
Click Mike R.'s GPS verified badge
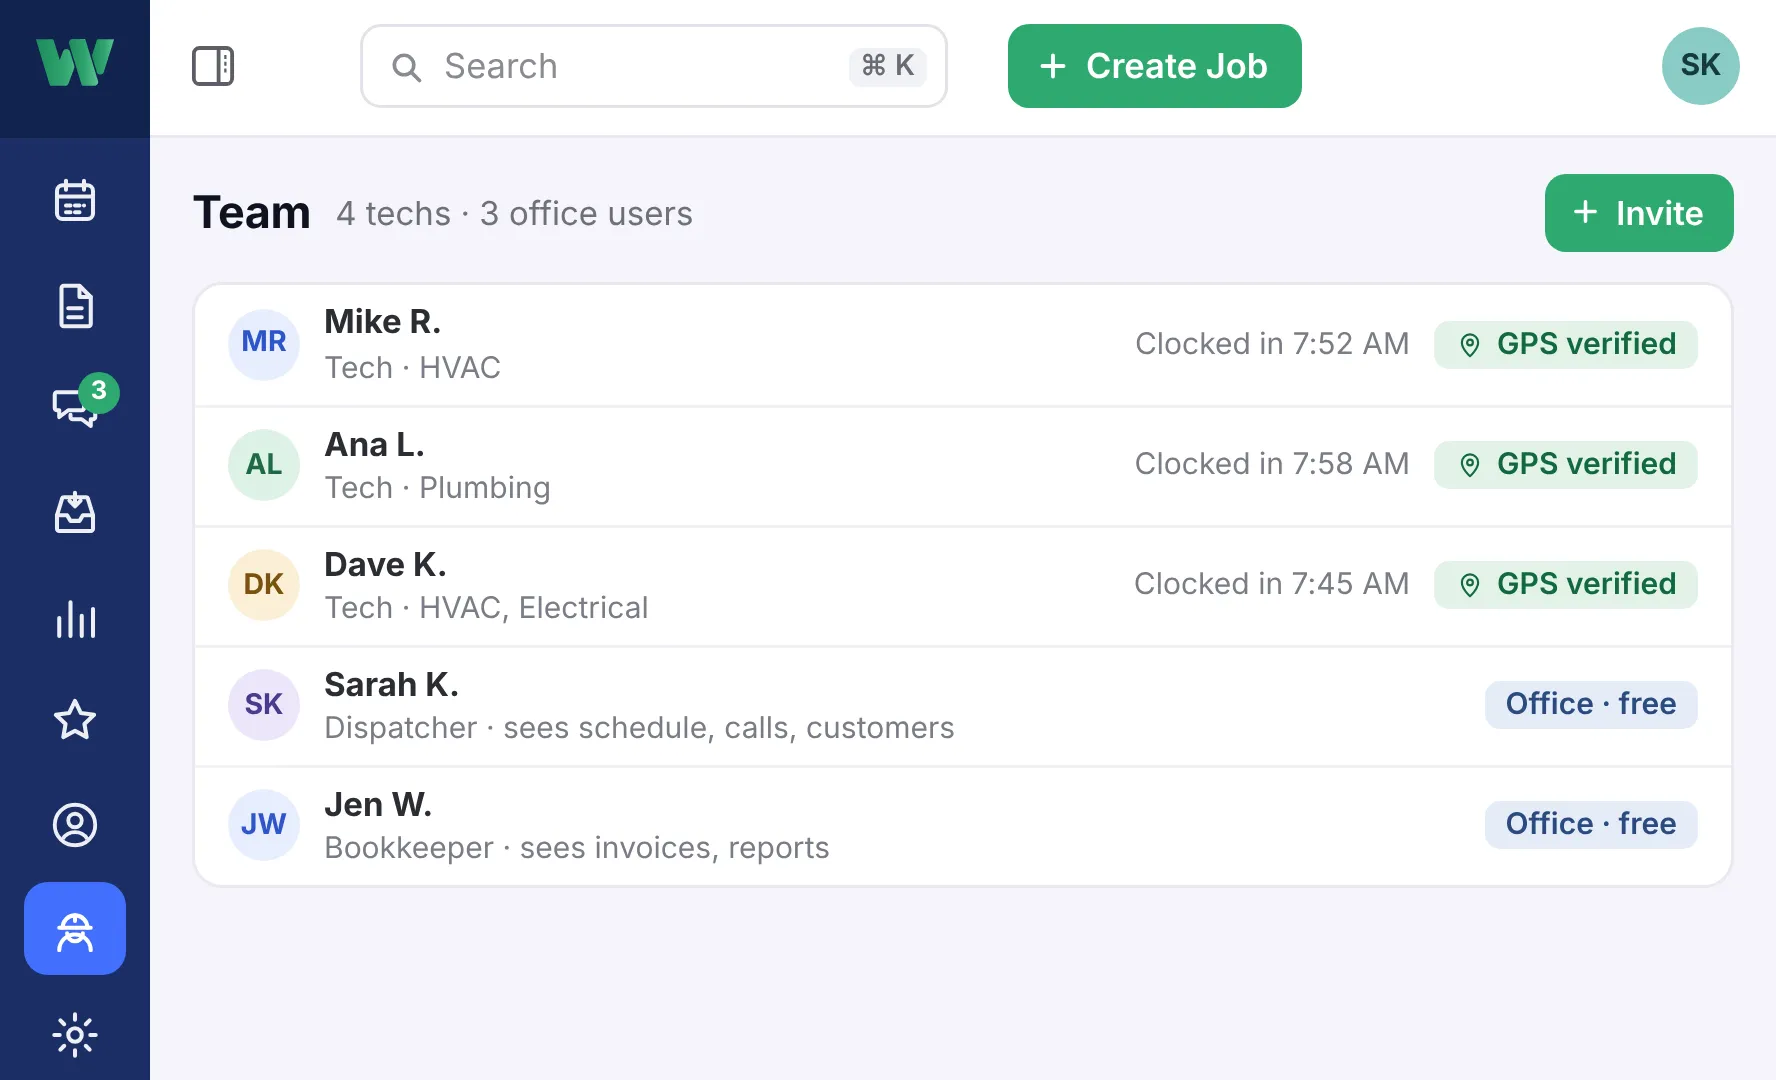pyautogui.click(x=1566, y=345)
